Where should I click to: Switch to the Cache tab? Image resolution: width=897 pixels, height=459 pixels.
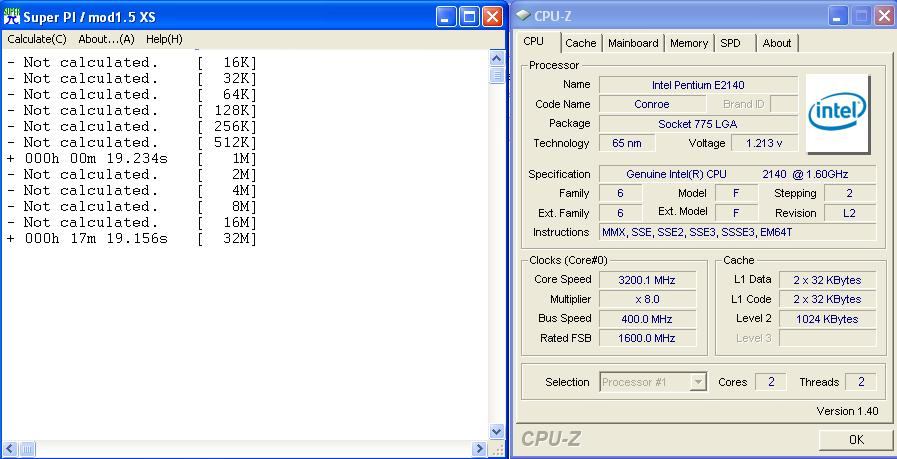pos(581,43)
